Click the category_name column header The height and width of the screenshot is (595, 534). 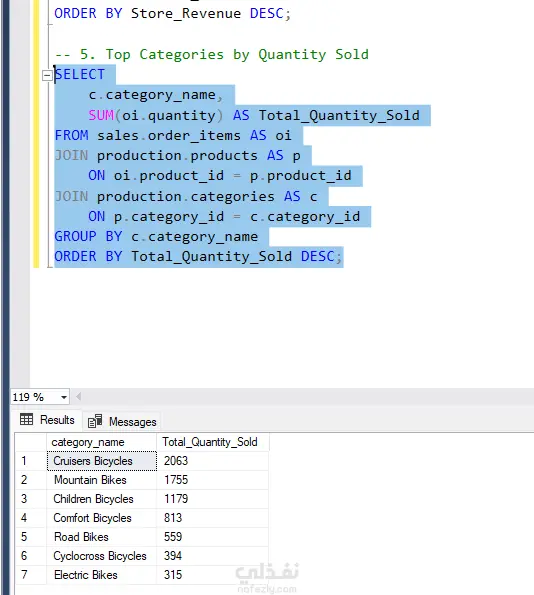101,442
